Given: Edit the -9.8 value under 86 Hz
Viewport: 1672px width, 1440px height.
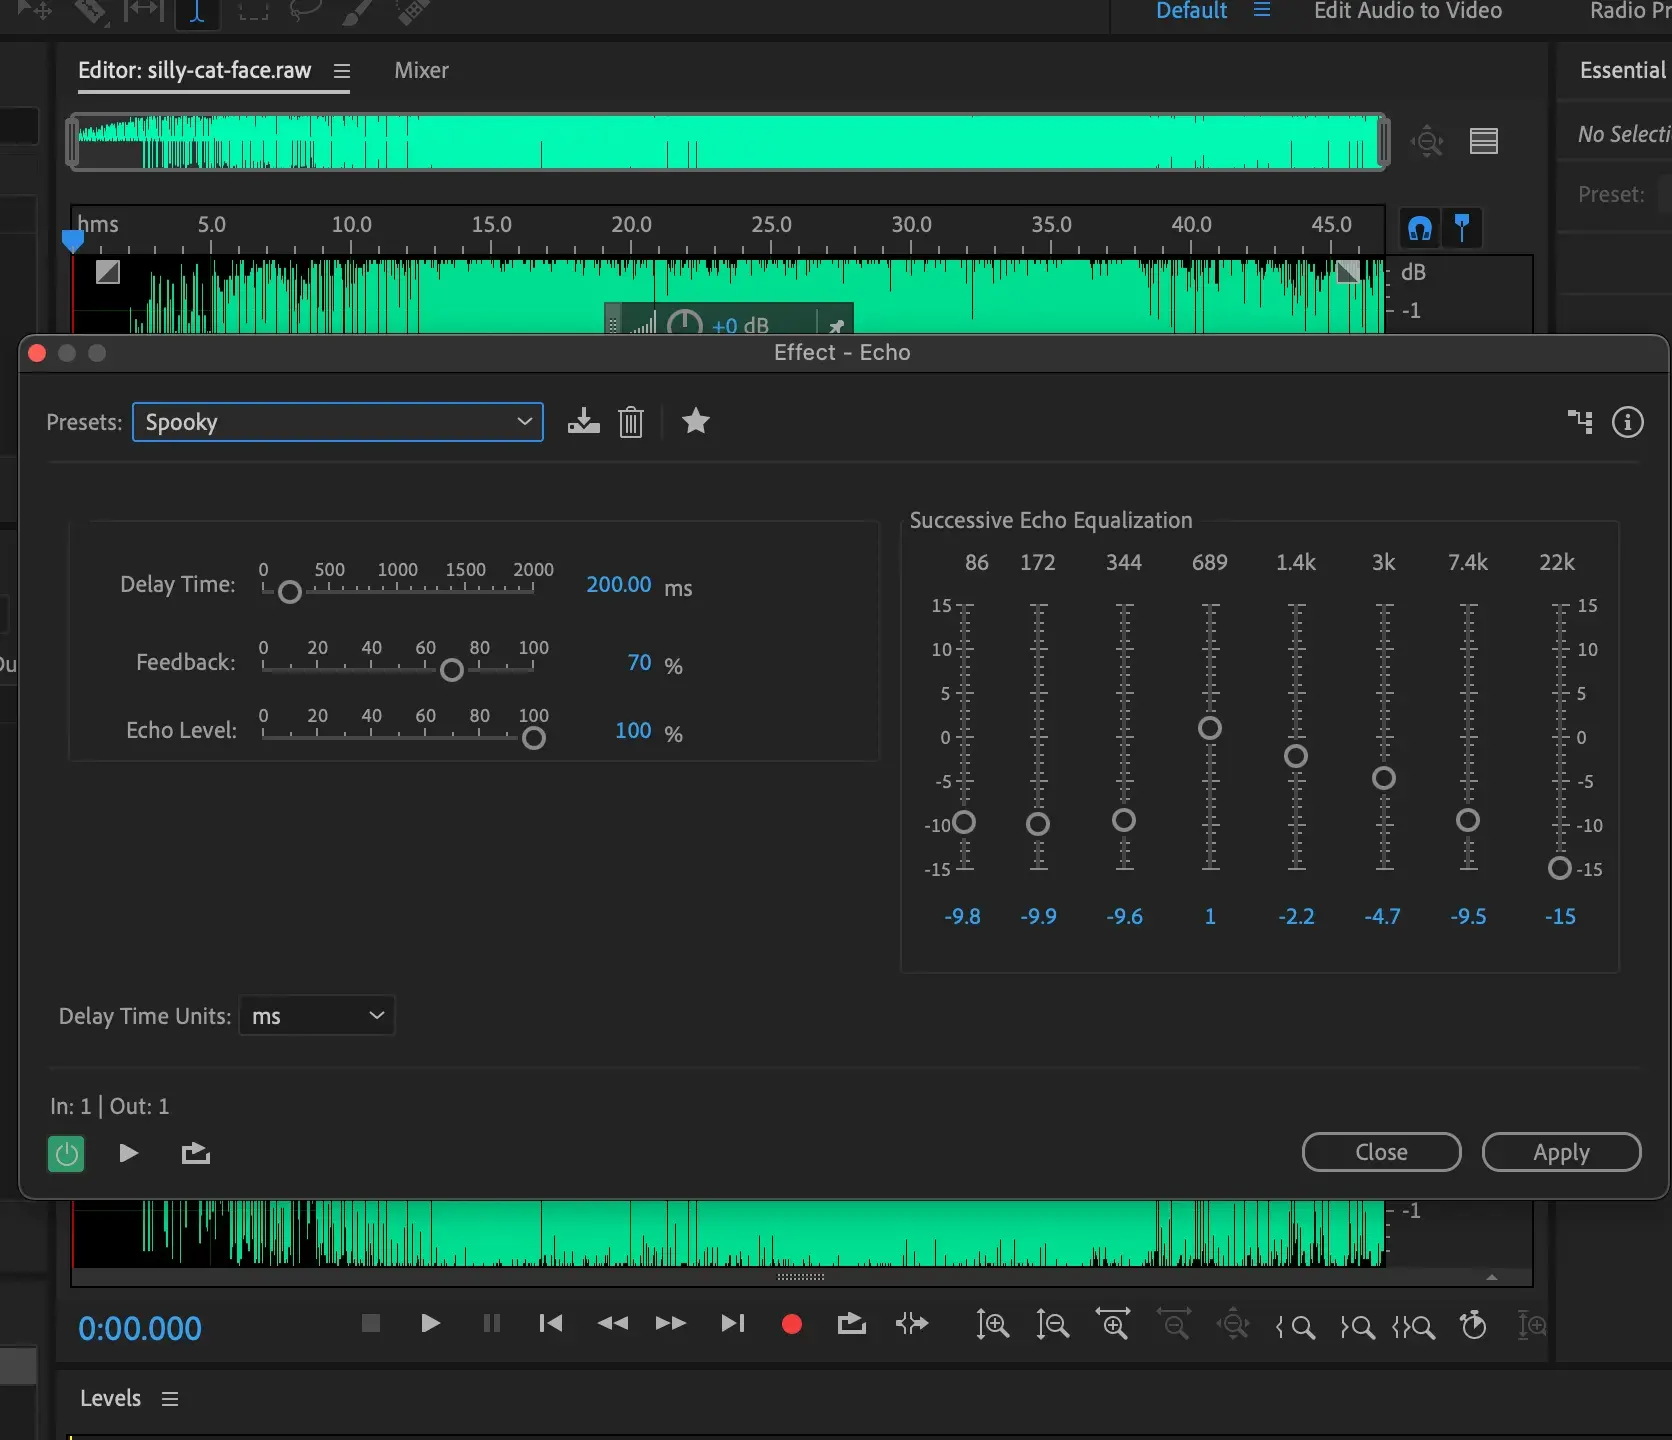Looking at the screenshot, I should coord(962,917).
